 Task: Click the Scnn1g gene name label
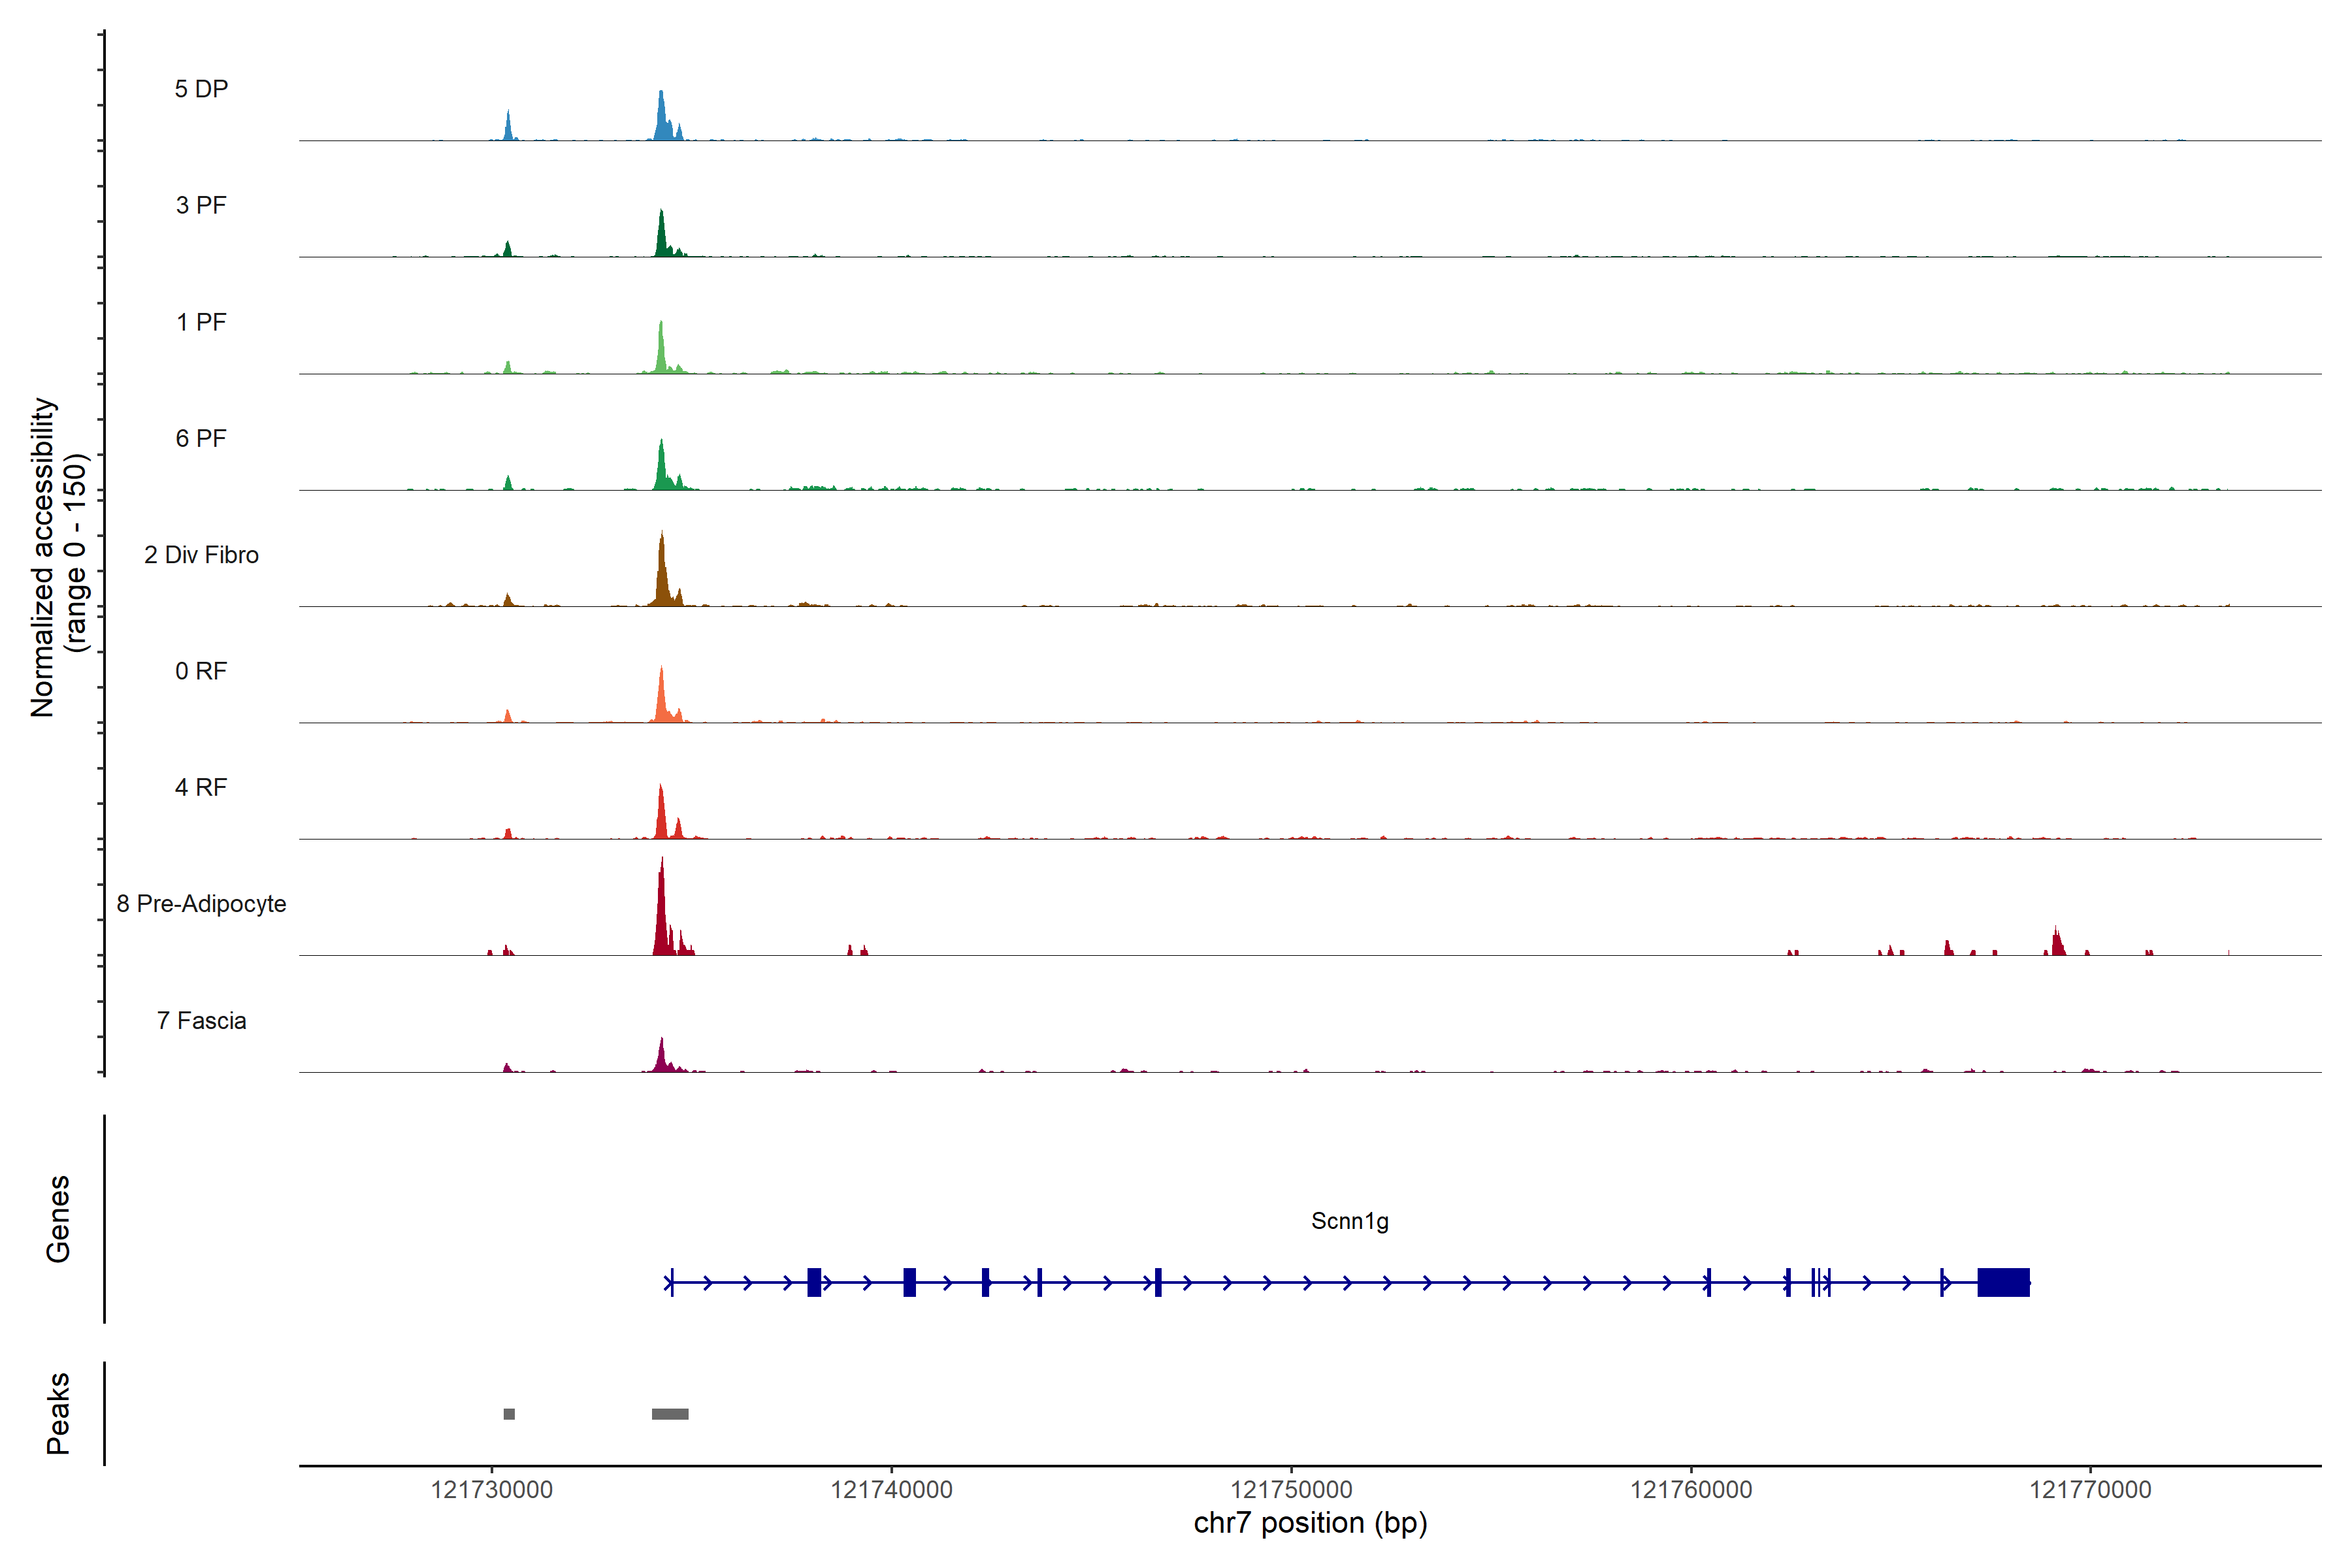pyautogui.click(x=1349, y=1221)
